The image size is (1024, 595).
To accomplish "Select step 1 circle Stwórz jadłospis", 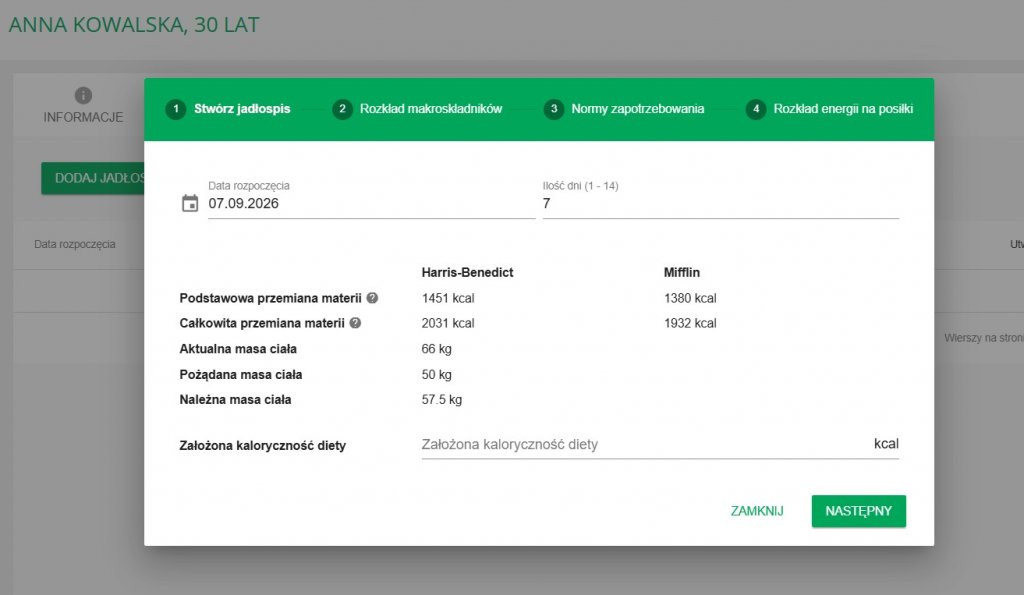I will tap(176, 109).
